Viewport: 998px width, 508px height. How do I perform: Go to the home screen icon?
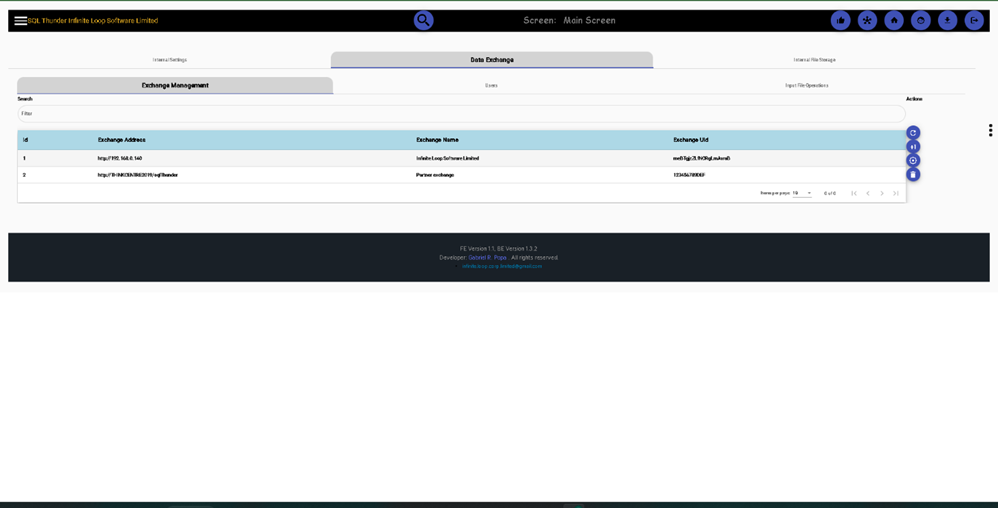[894, 20]
